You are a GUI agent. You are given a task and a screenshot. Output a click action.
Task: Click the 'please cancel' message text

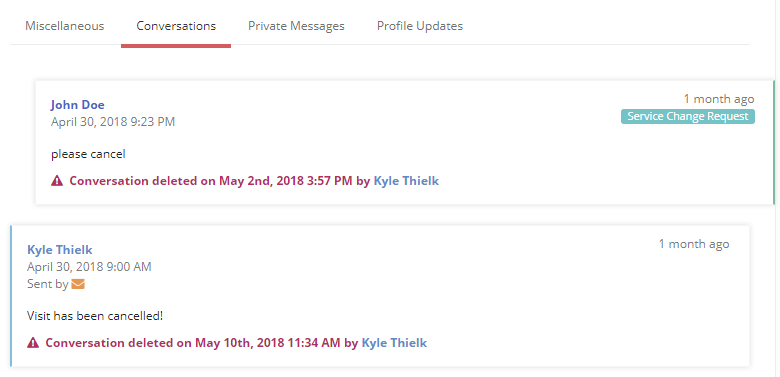point(88,154)
